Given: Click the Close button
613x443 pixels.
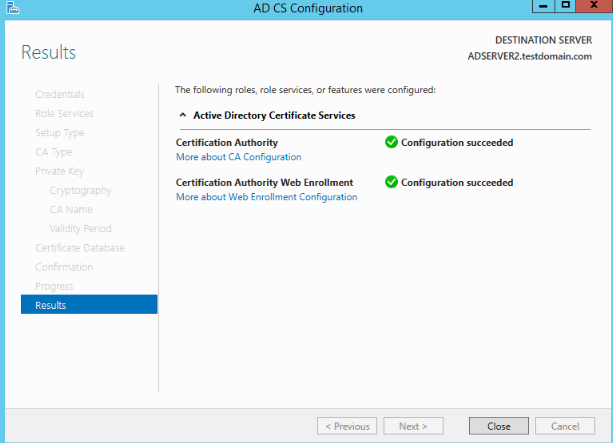Looking at the screenshot, I should pyautogui.click(x=499, y=426).
